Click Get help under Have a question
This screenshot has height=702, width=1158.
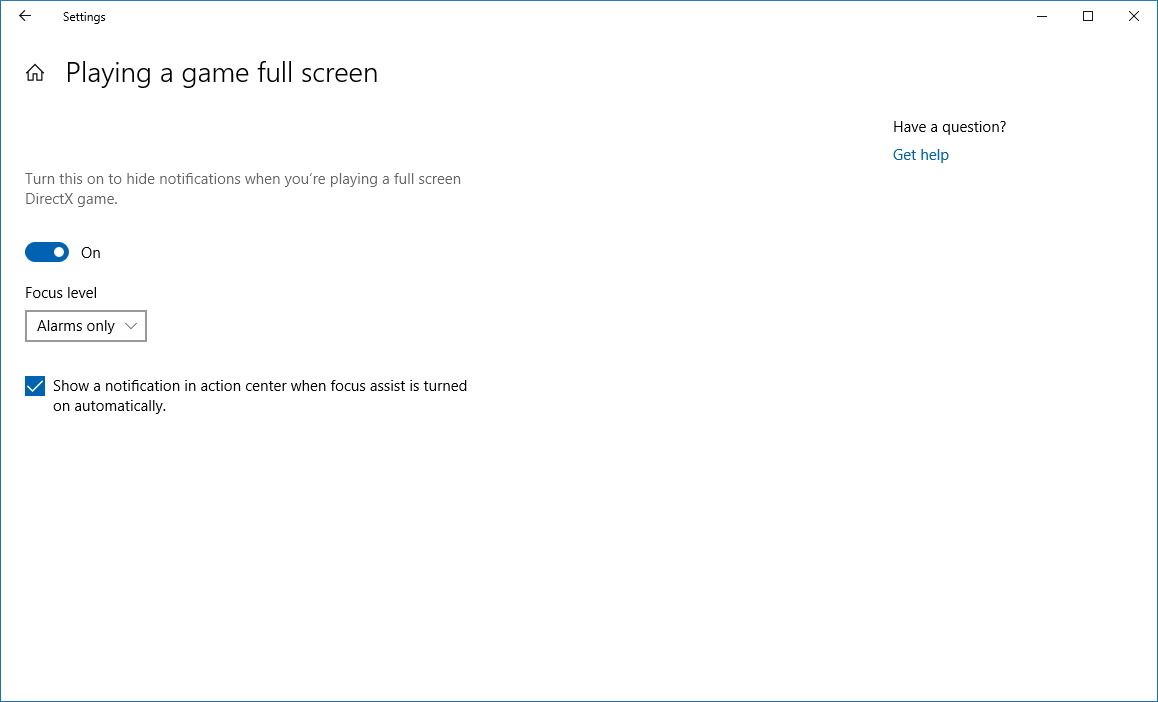click(920, 154)
